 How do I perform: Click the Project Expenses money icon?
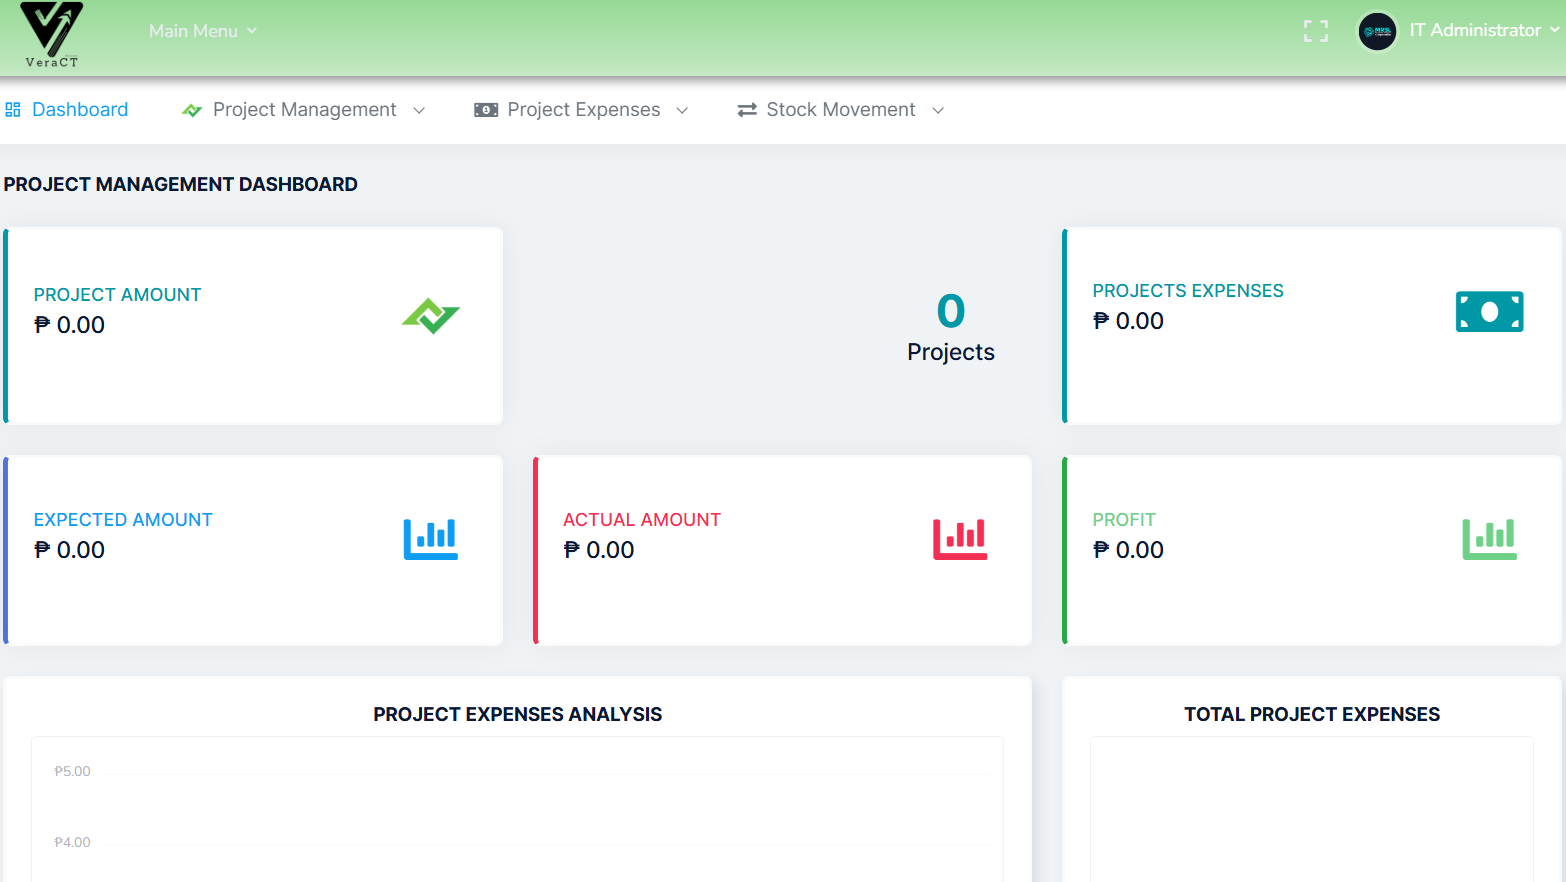click(486, 109)
